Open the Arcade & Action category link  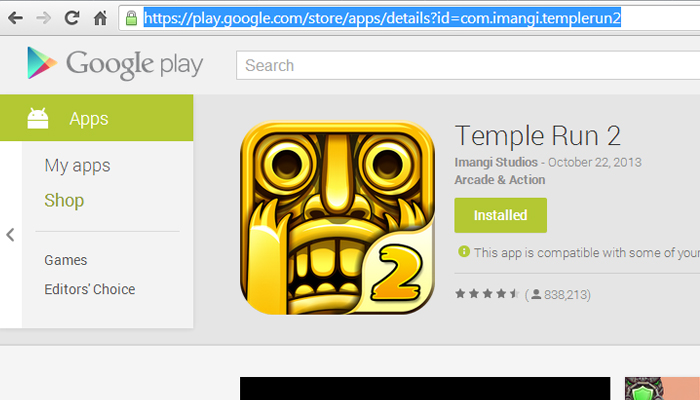point(500,179)
